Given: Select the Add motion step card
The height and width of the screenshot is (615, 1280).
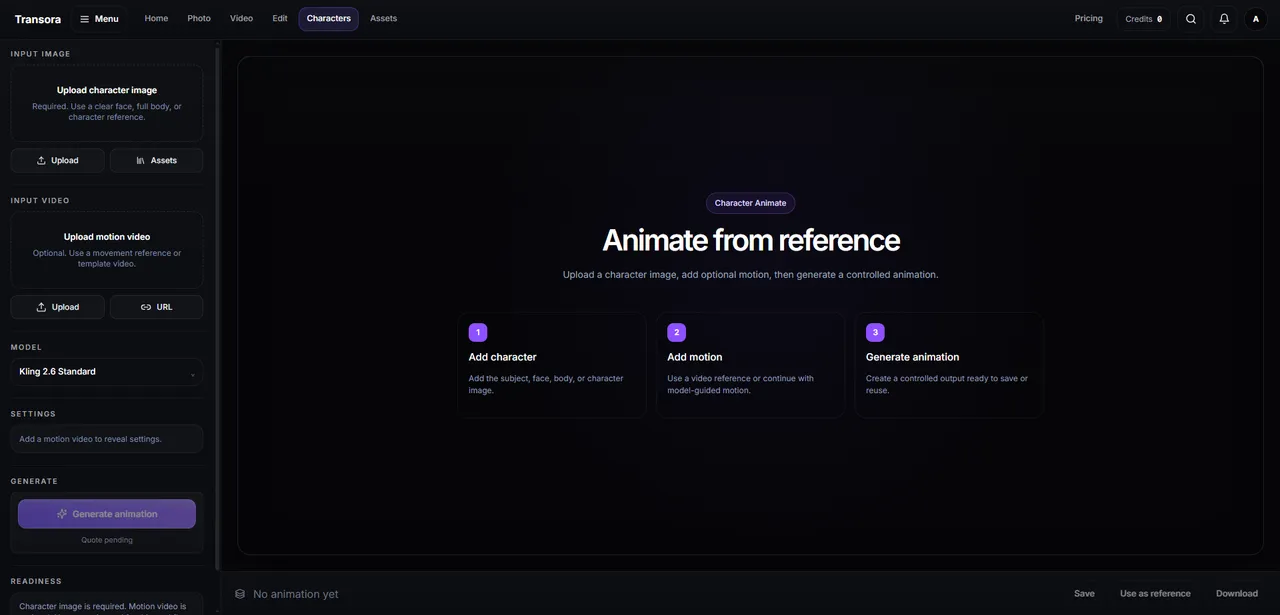Looking at the screenshot, I should click(750, 365).
